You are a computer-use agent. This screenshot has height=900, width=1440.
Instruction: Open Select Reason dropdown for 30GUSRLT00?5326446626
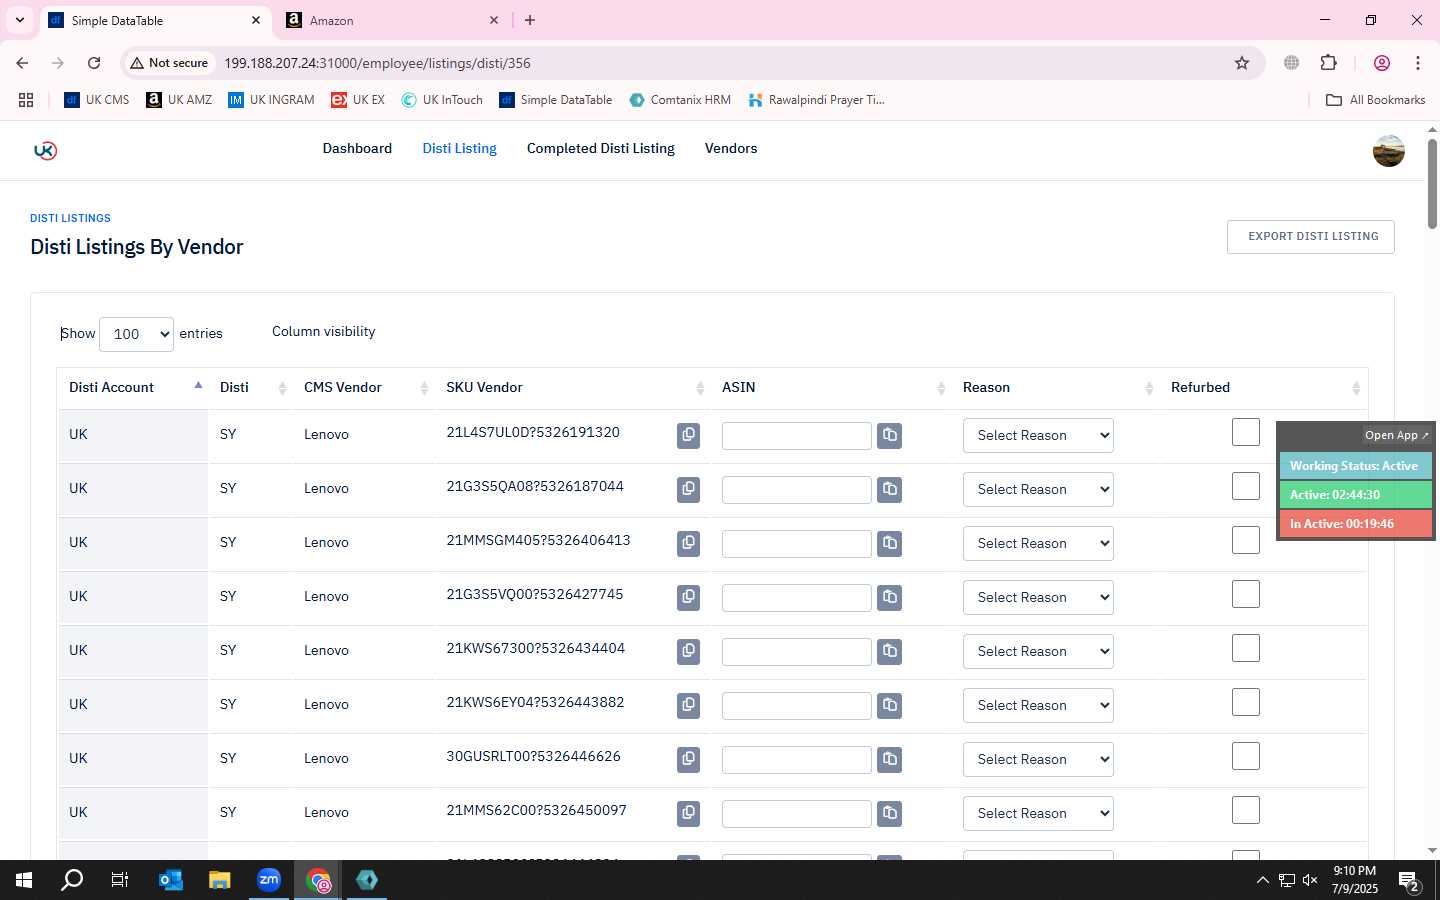click(1038, 759)
